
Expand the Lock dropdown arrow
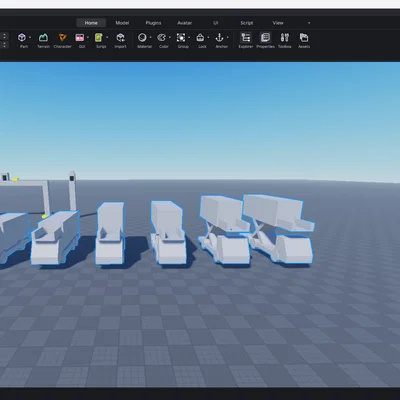tap(208, 37)
